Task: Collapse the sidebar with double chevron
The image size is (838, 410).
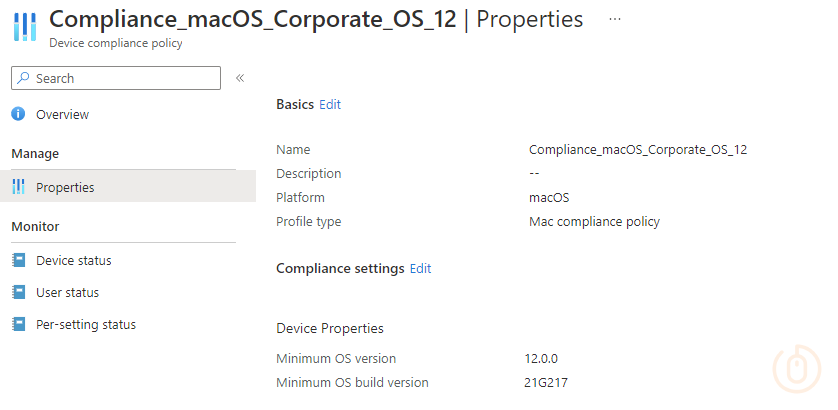Action: [240, 78]
